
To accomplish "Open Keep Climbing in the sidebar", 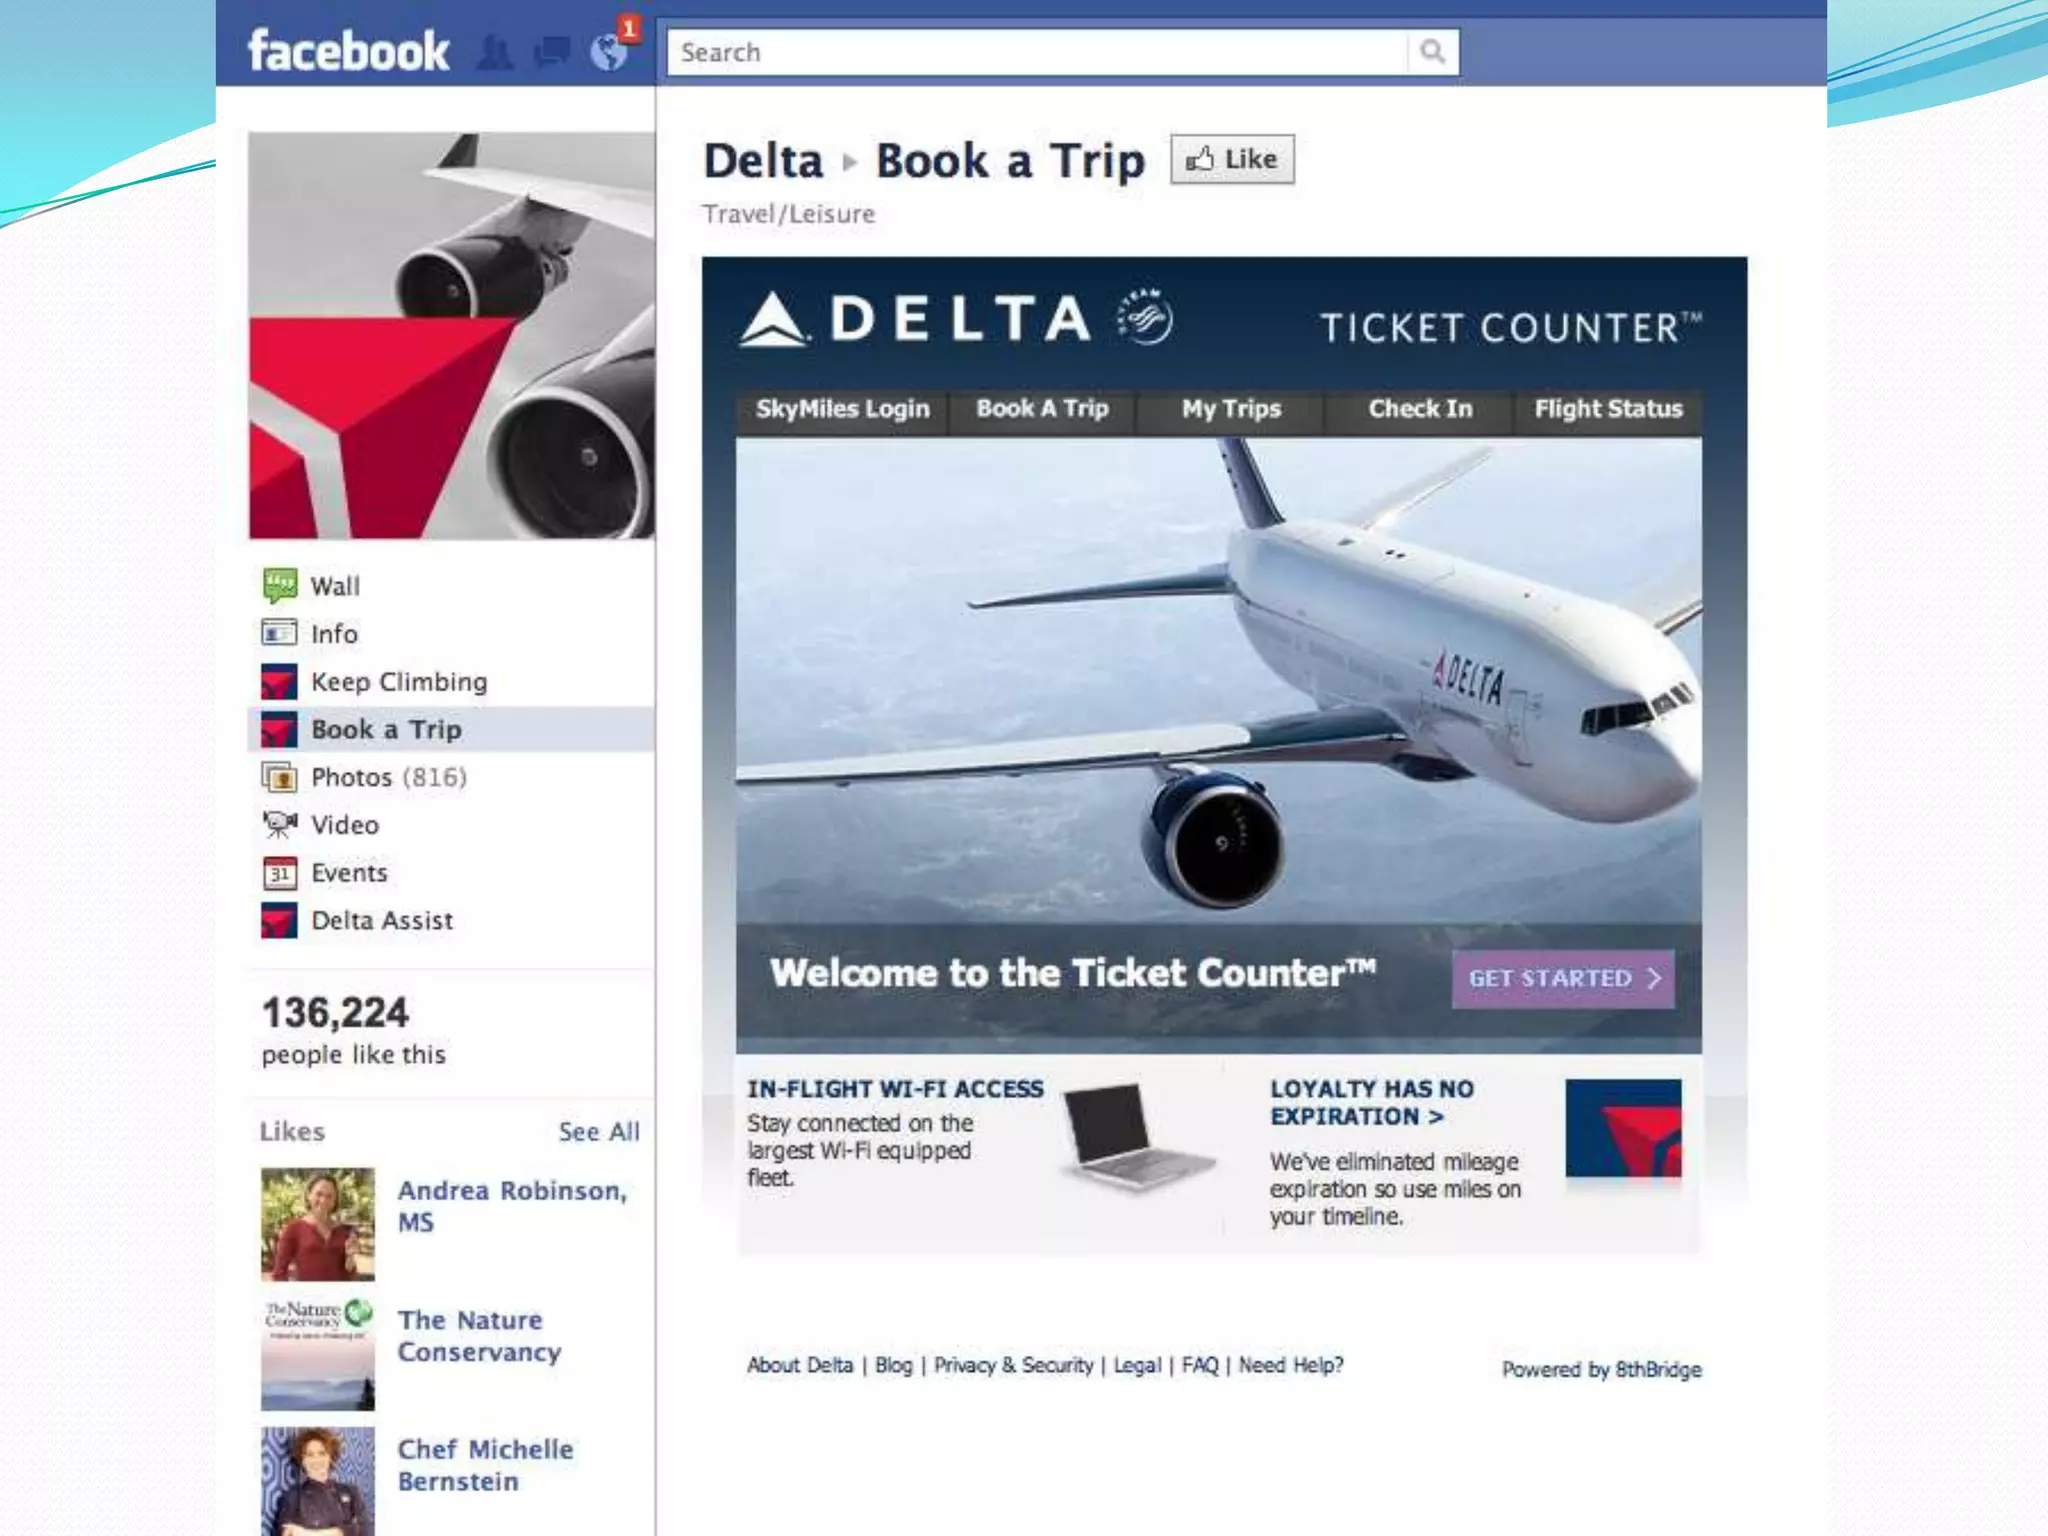I will 399,682.
